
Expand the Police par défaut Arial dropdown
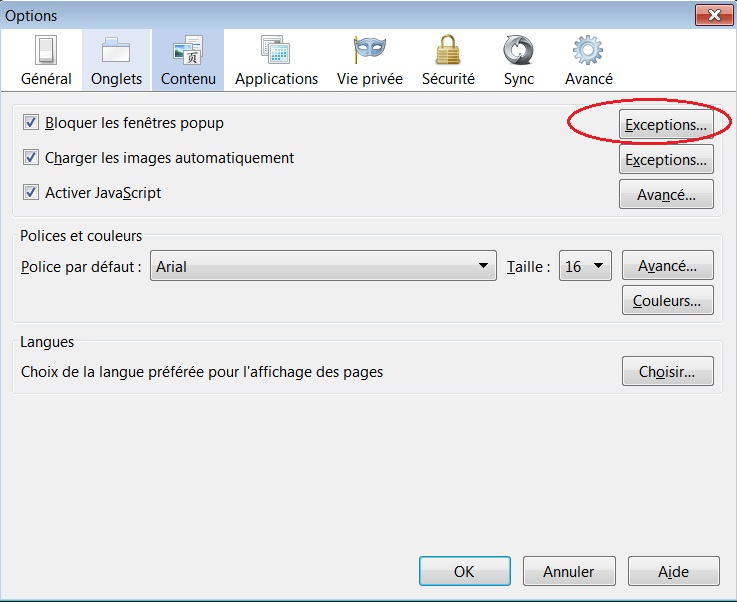(323, 266)
